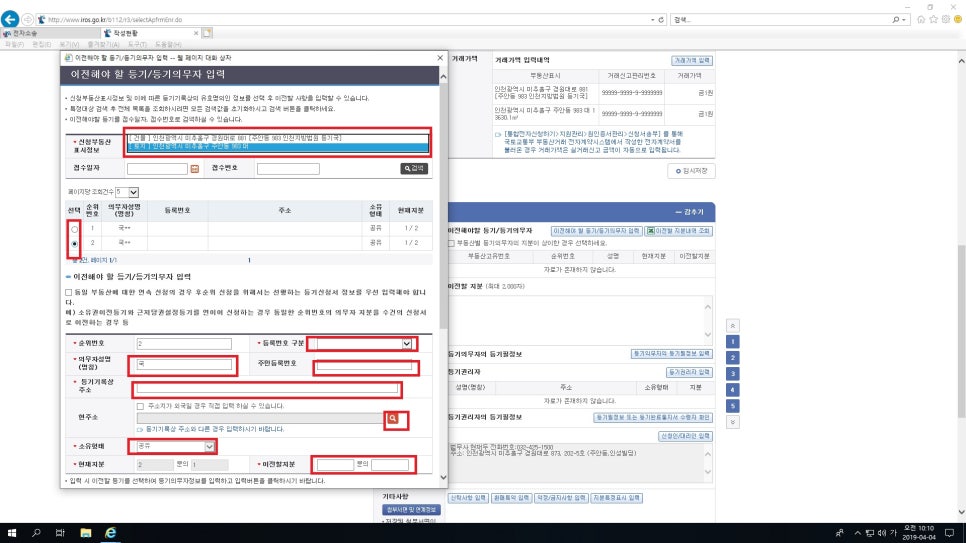Click the 현주소 address search magnifier

pos(393,418)
